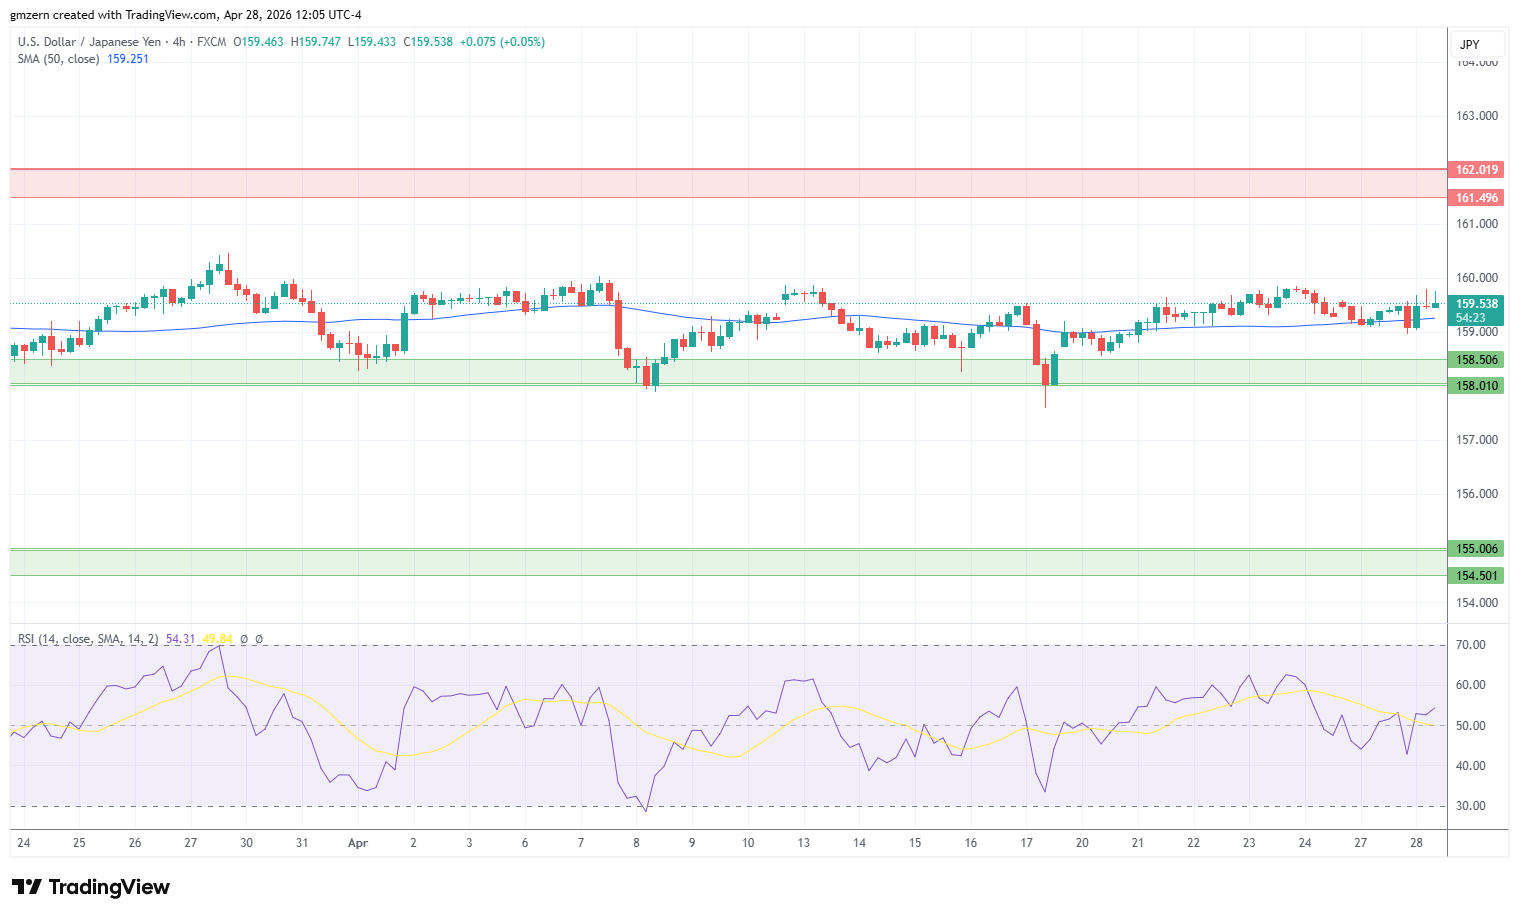Click the 157.000 price axis tick

pos(1477,440)
